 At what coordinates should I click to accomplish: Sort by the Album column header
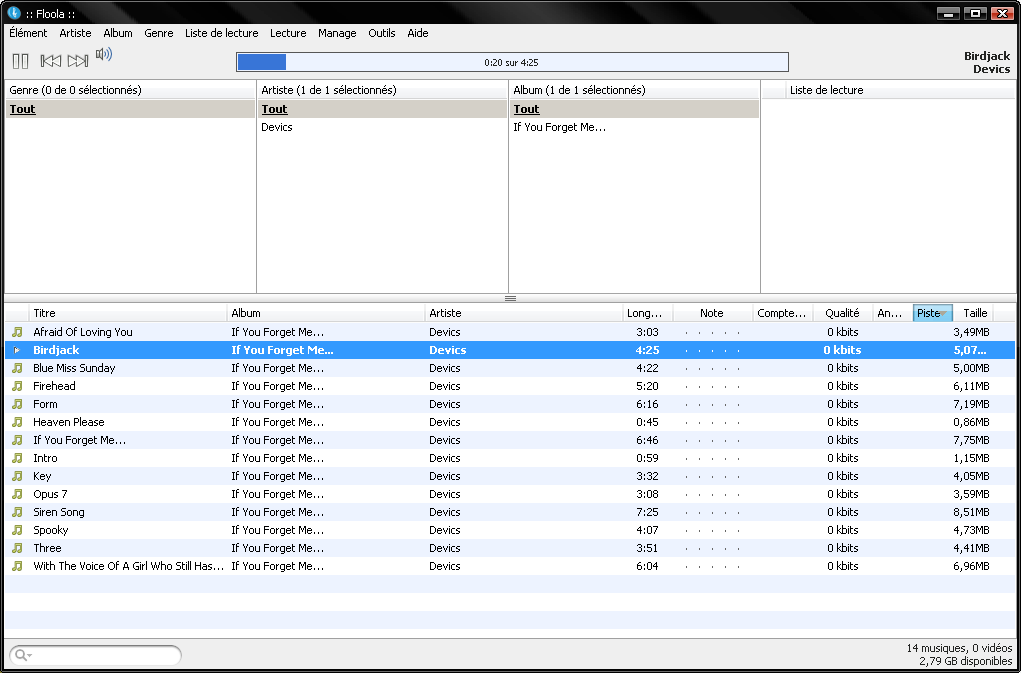[326, 313]
